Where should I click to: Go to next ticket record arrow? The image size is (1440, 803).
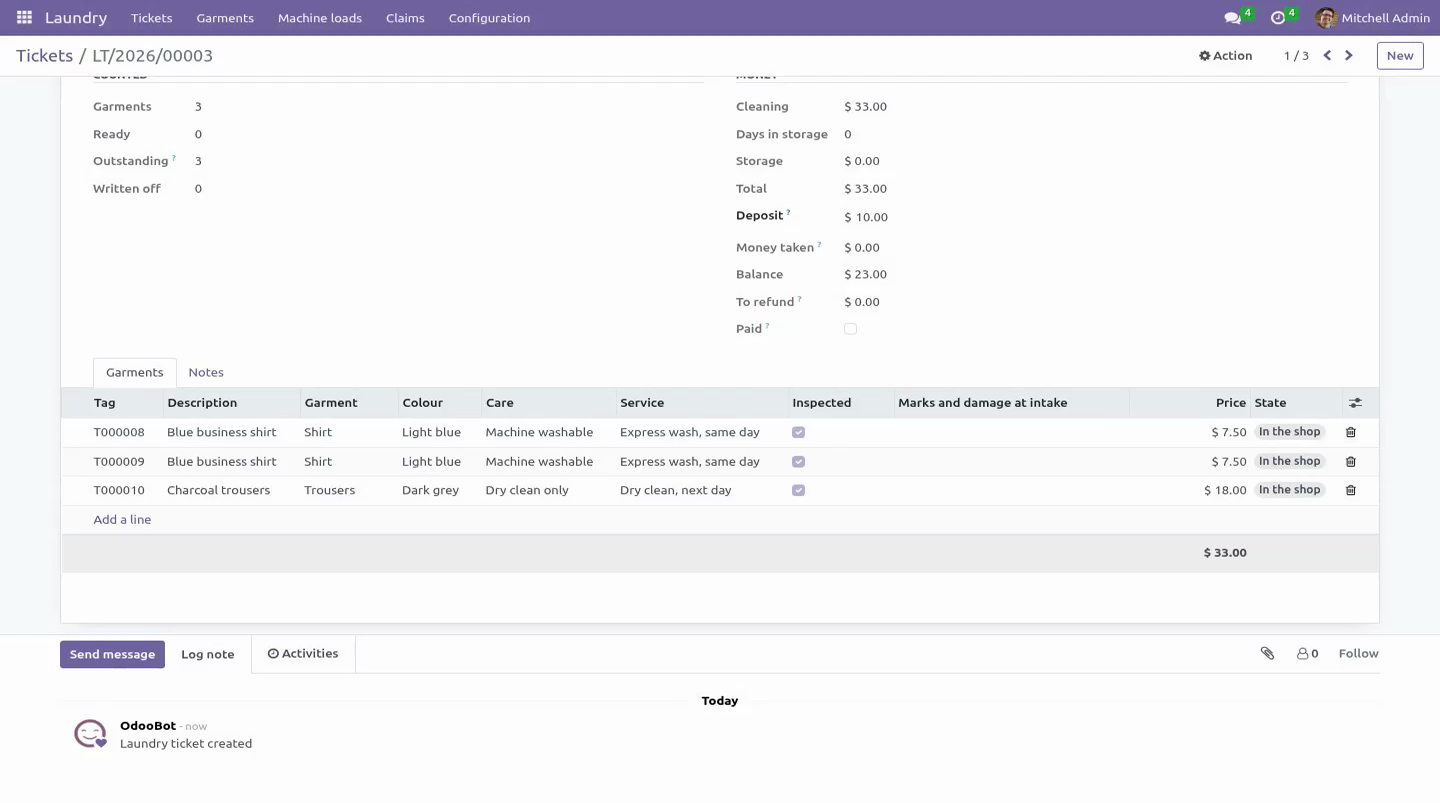1349,56
